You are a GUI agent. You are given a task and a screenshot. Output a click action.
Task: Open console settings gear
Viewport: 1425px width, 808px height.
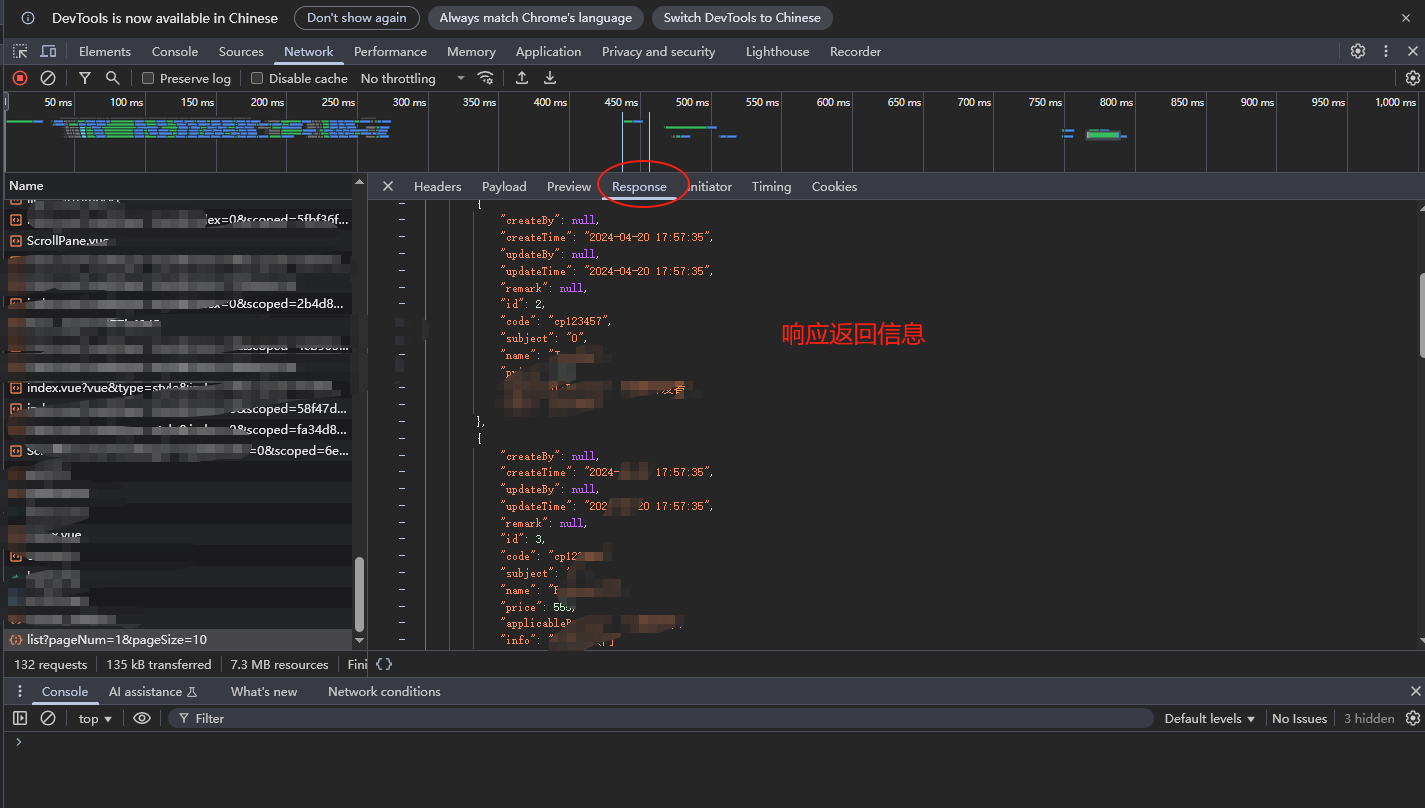(x=1412, y=718)
